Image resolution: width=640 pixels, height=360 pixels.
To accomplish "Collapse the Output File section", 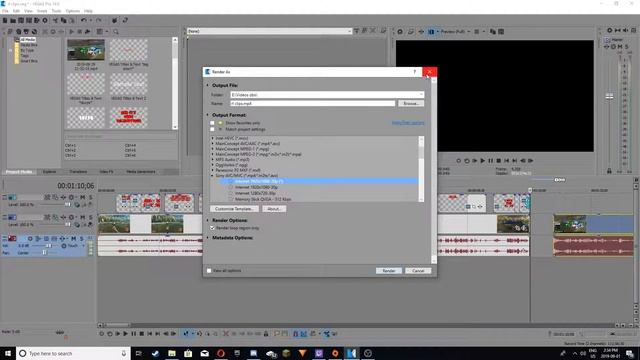I will [207, 85].
